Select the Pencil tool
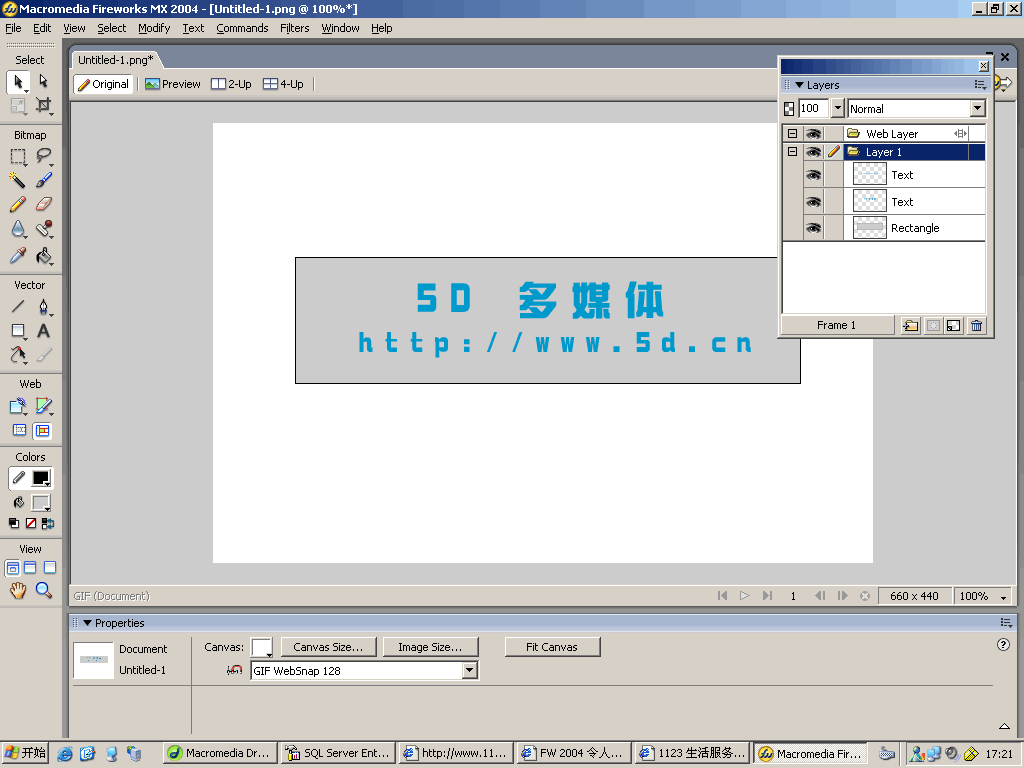Viewport: 1024px width, 768px height. 18,204
